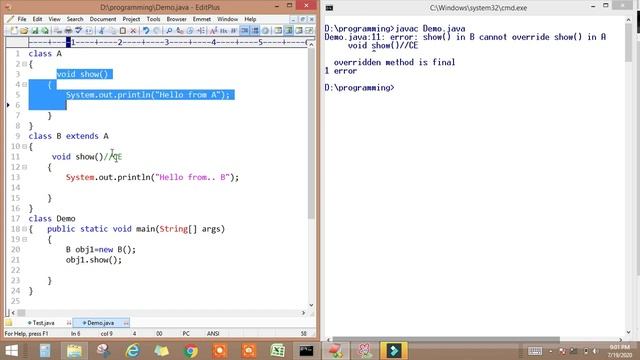The height and width of the screenshot is (360, 640).
Task: Paste using the clipboard toolbar icon
Action: click(x=122, y=31)
